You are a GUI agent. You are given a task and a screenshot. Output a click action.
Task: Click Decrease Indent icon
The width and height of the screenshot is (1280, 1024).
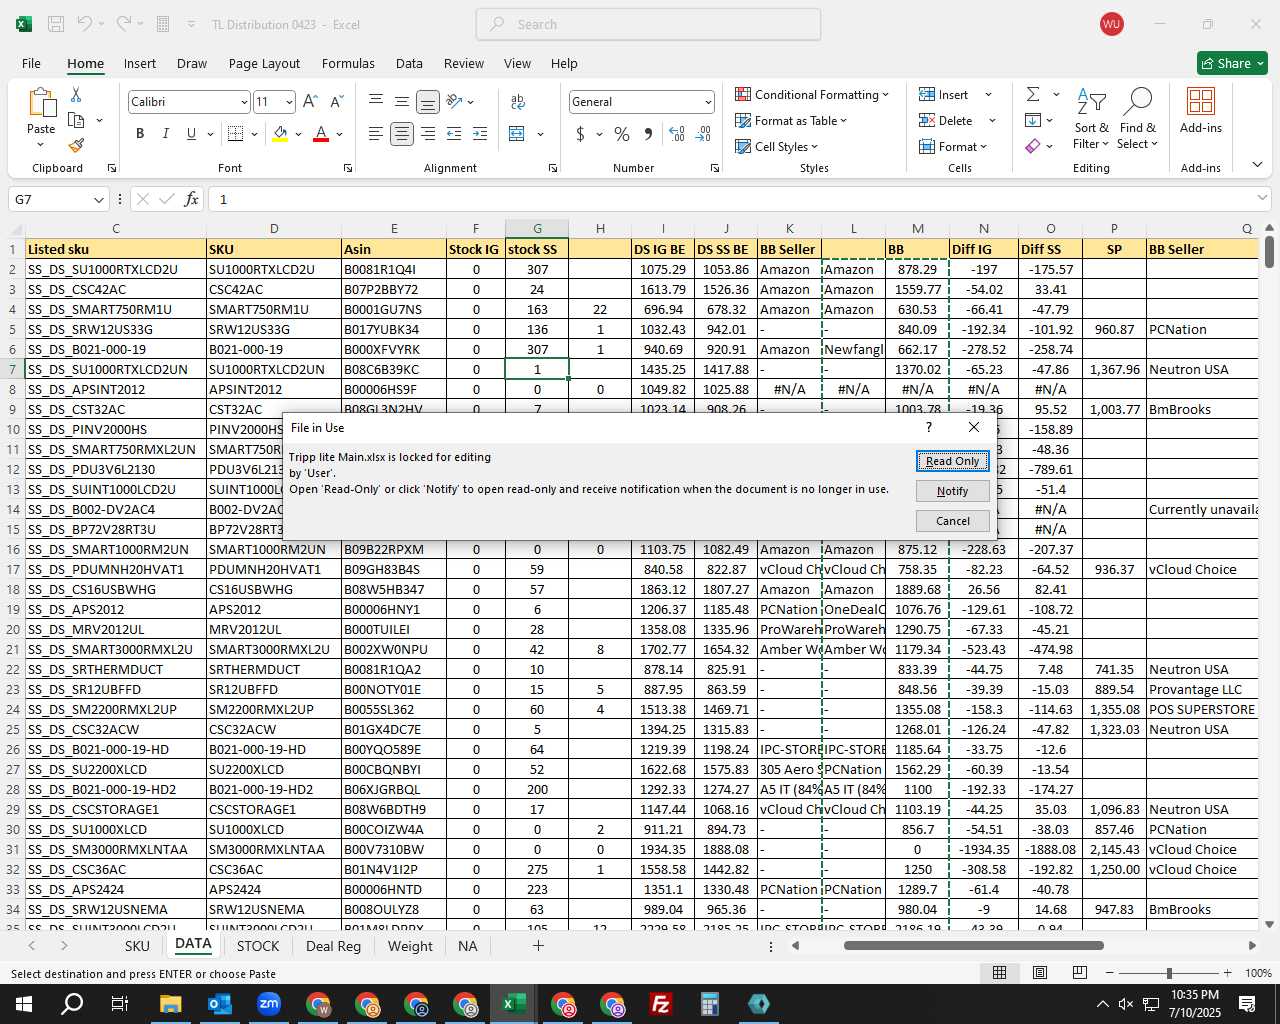point(454,133)
